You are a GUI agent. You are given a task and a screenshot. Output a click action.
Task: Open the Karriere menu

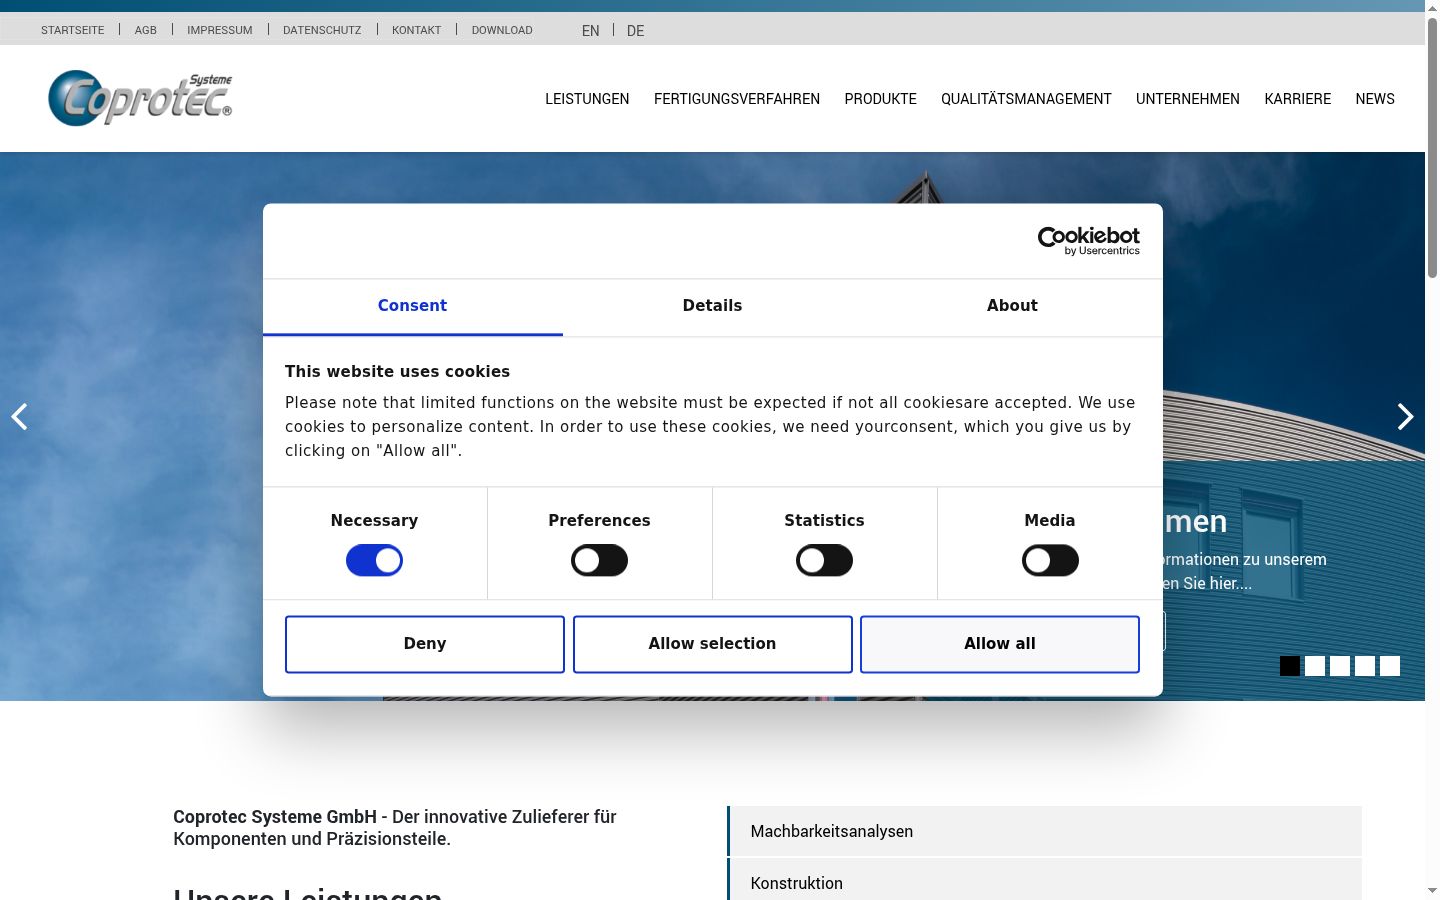coord(1297,99)
